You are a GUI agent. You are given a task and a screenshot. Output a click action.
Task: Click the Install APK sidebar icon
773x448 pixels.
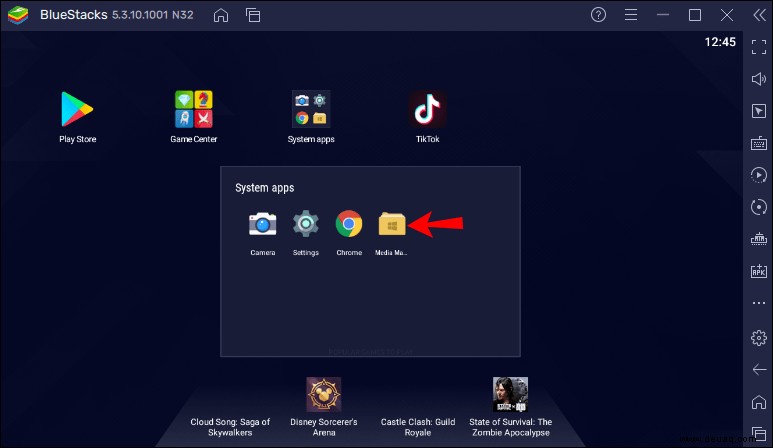759,271
